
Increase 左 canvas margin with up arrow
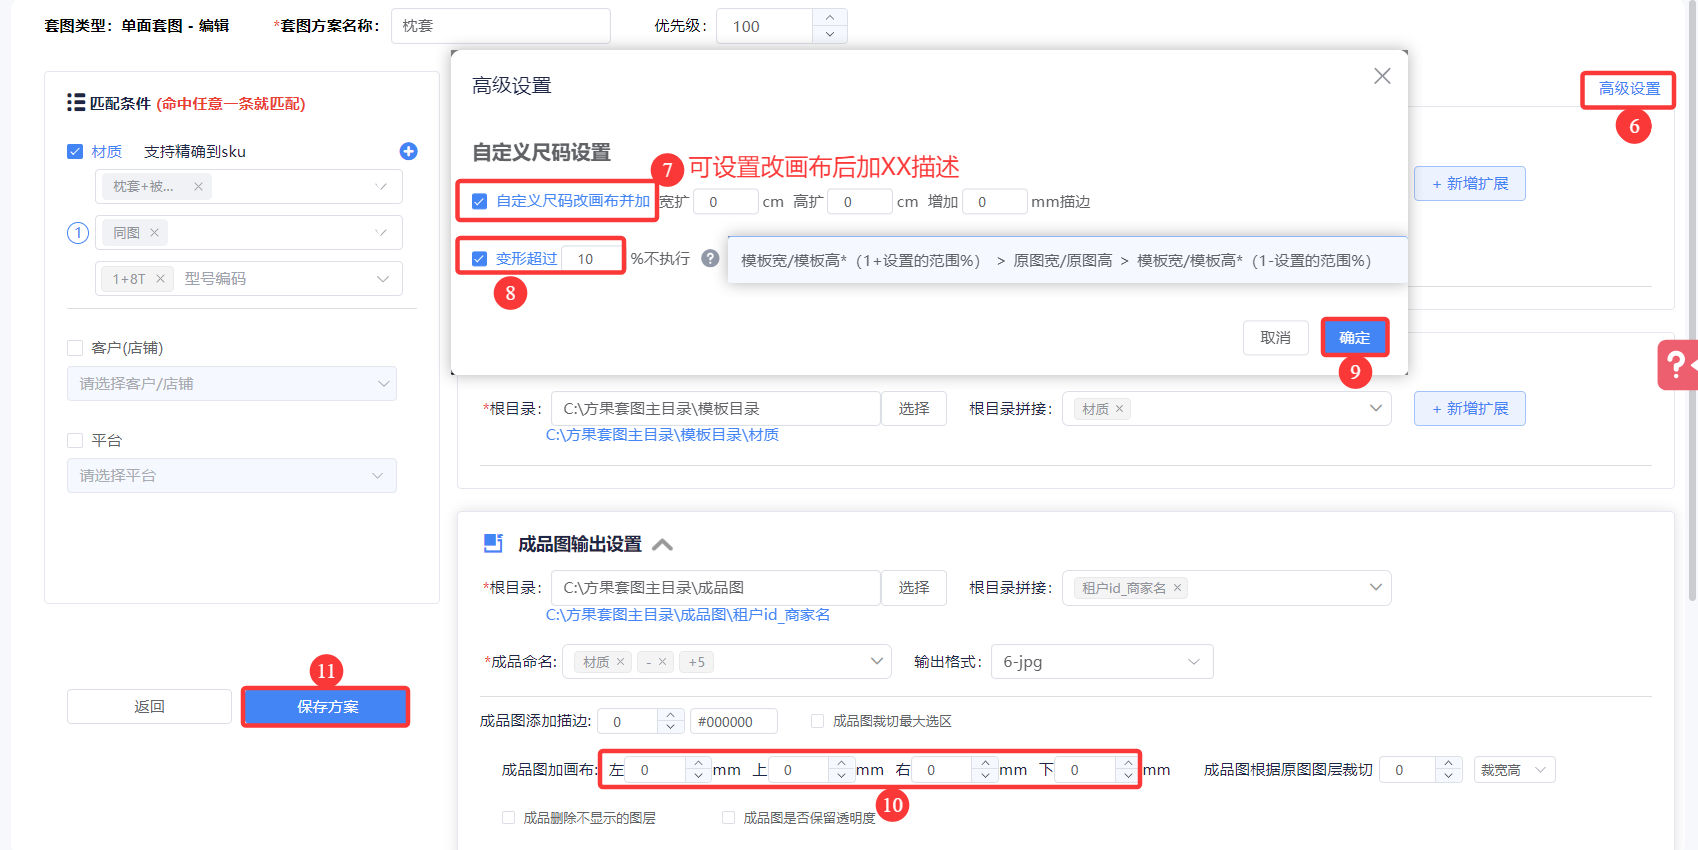point(698,763)
